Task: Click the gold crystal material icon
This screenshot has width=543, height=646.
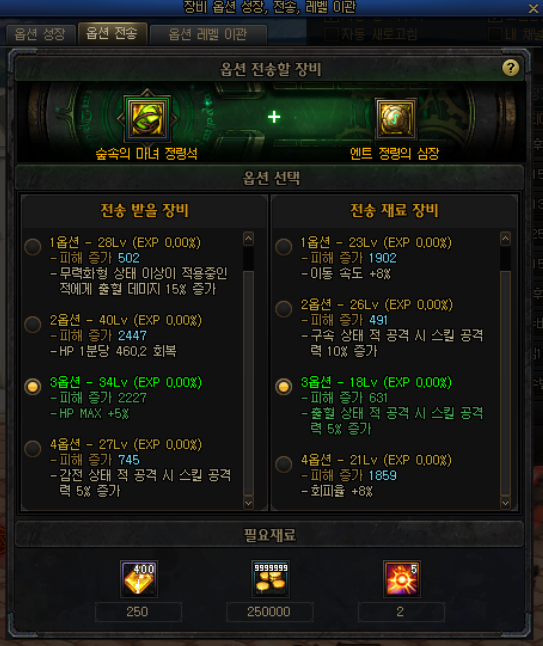Action: (139, 578)
